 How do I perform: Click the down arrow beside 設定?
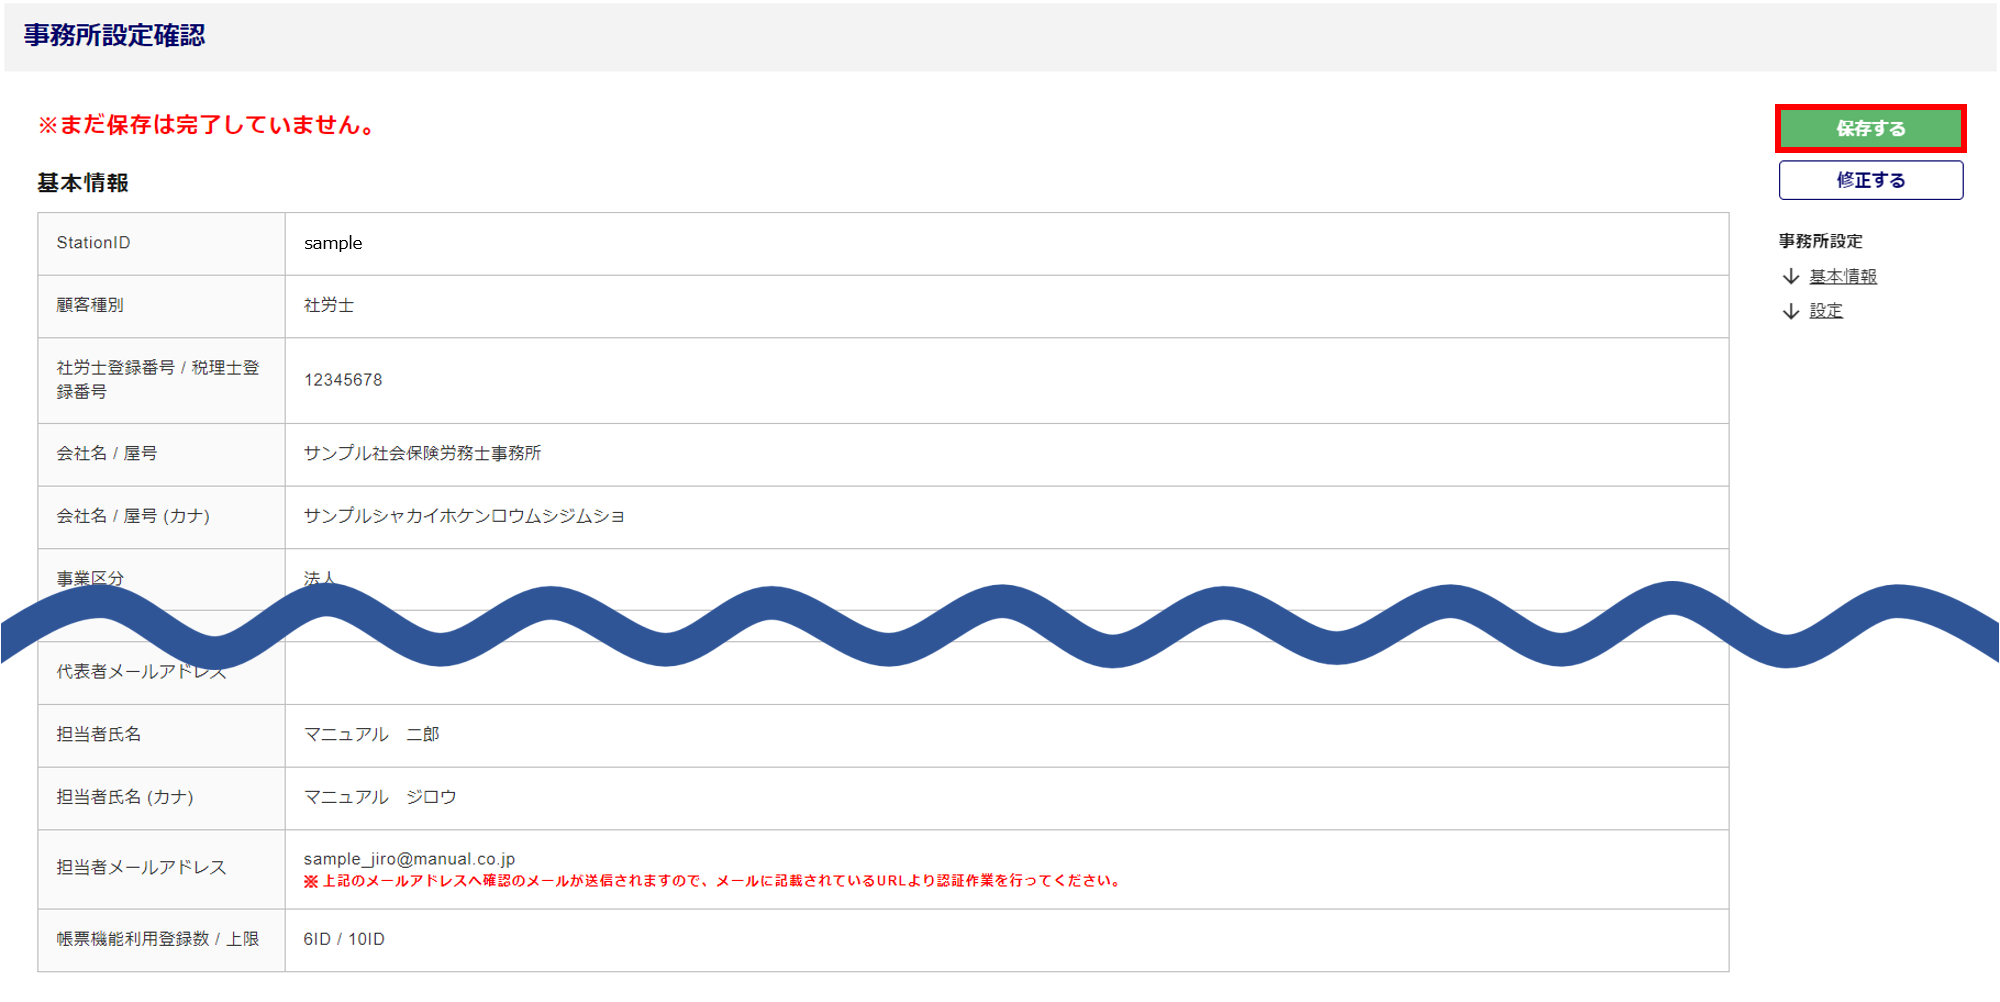tap(1791, 311)
